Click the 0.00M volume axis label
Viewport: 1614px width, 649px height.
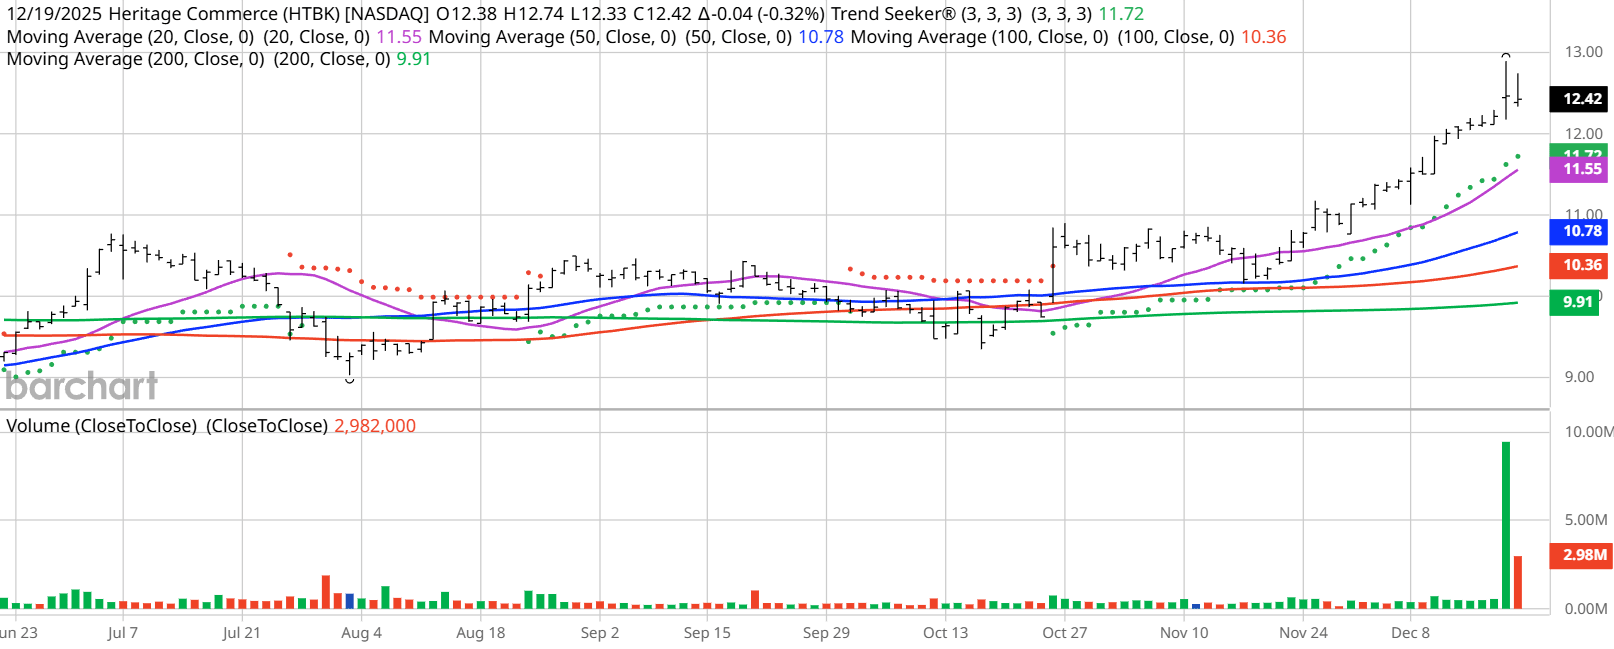pyautogui.click(x=1586, y=608)
